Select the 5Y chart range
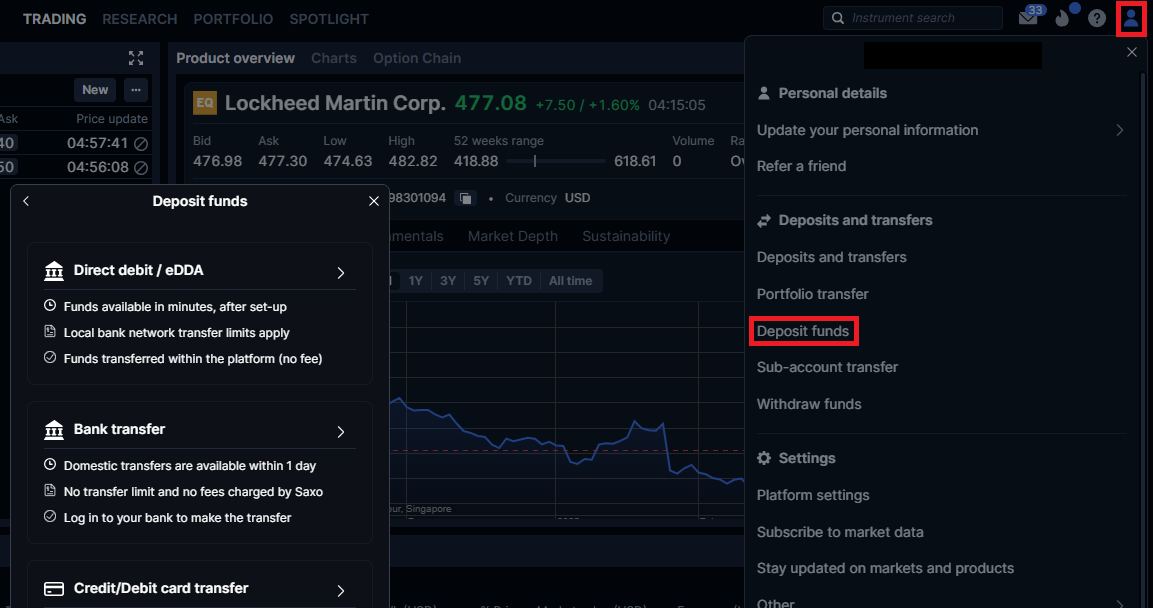 [x=481, y=281]
